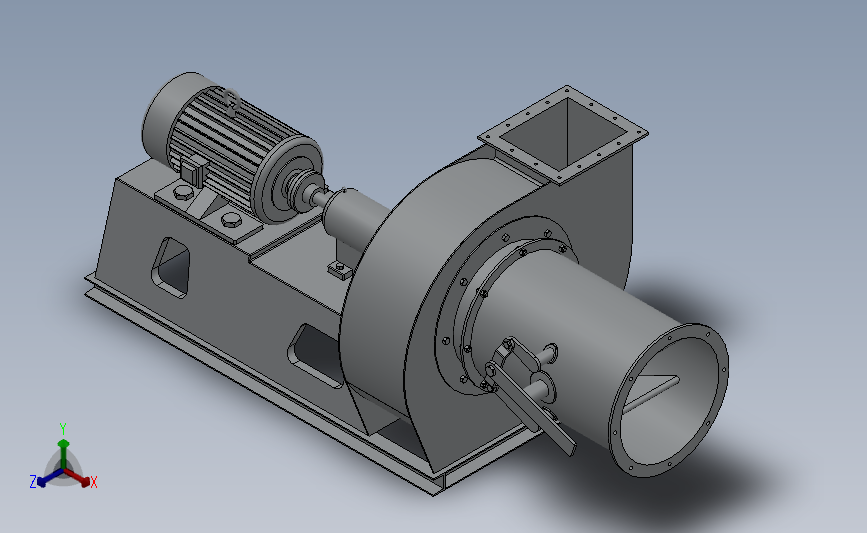This screenshot has height=533, width=867.
Task: Click the red X axis of the orientation triad
Action: [81, 479]
